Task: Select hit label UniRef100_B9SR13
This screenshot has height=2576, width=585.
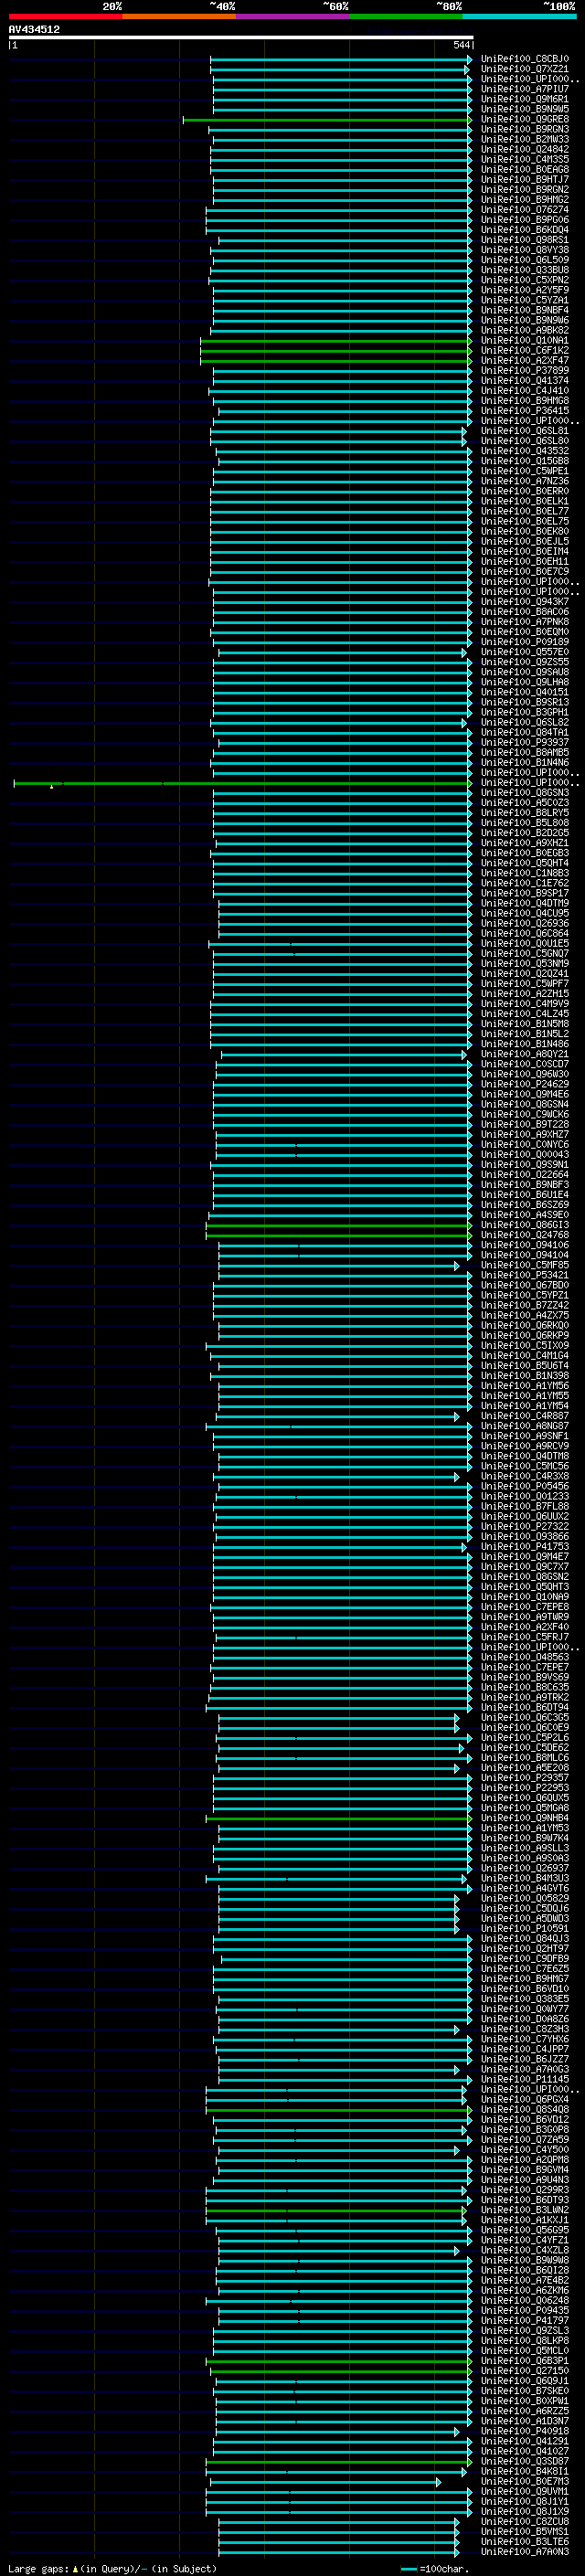Action: point(524,702)
